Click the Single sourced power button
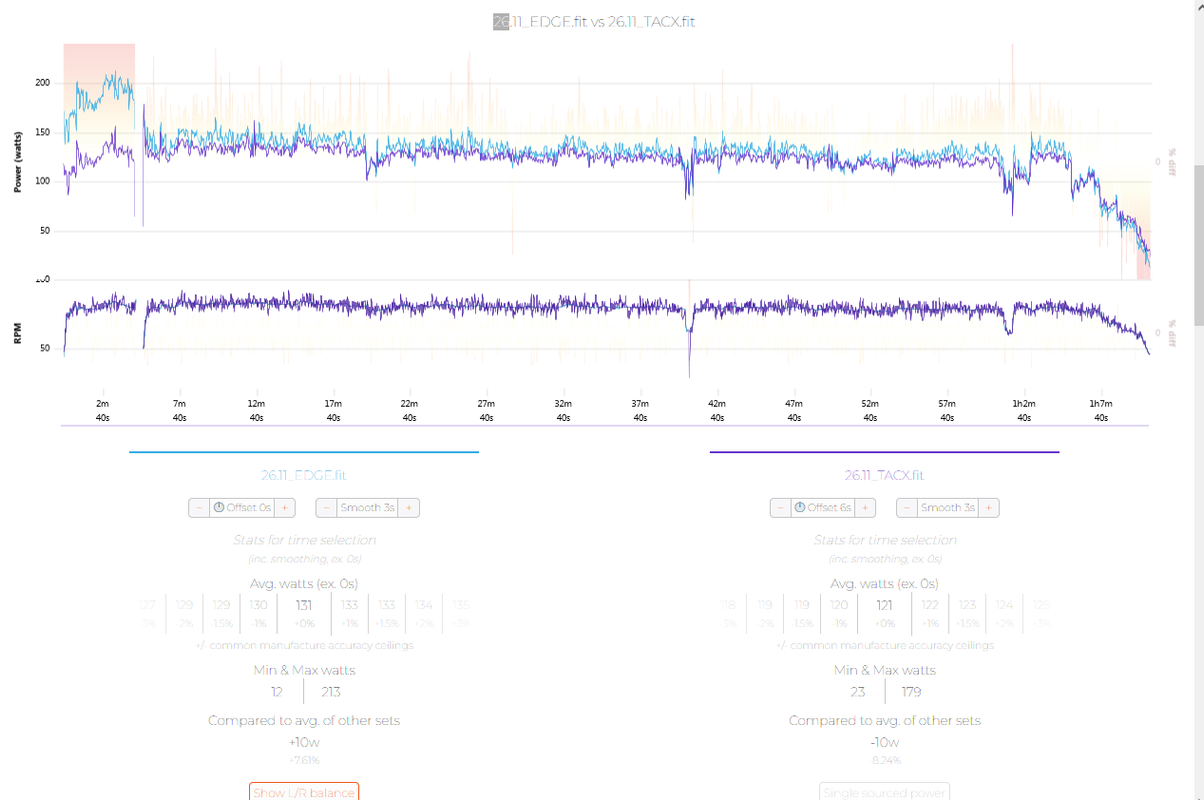This screenshot has width=1204, height=800. click(x=884, y=792)
